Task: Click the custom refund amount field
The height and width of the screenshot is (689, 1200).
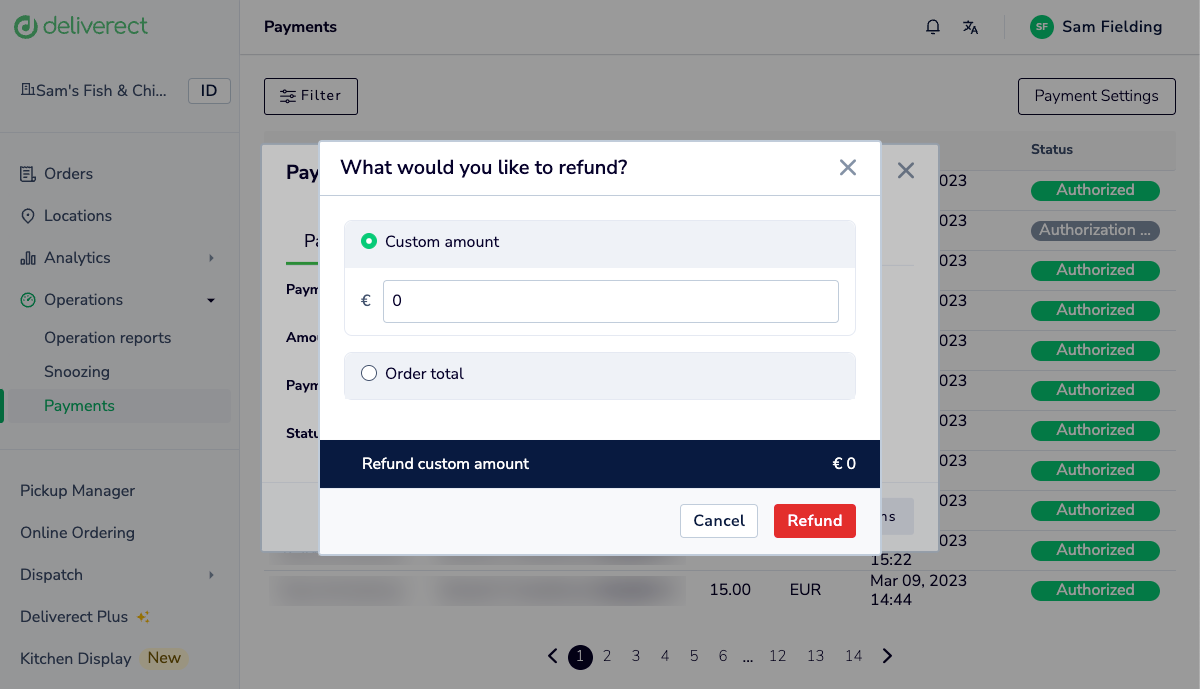Action: (611, 301)
